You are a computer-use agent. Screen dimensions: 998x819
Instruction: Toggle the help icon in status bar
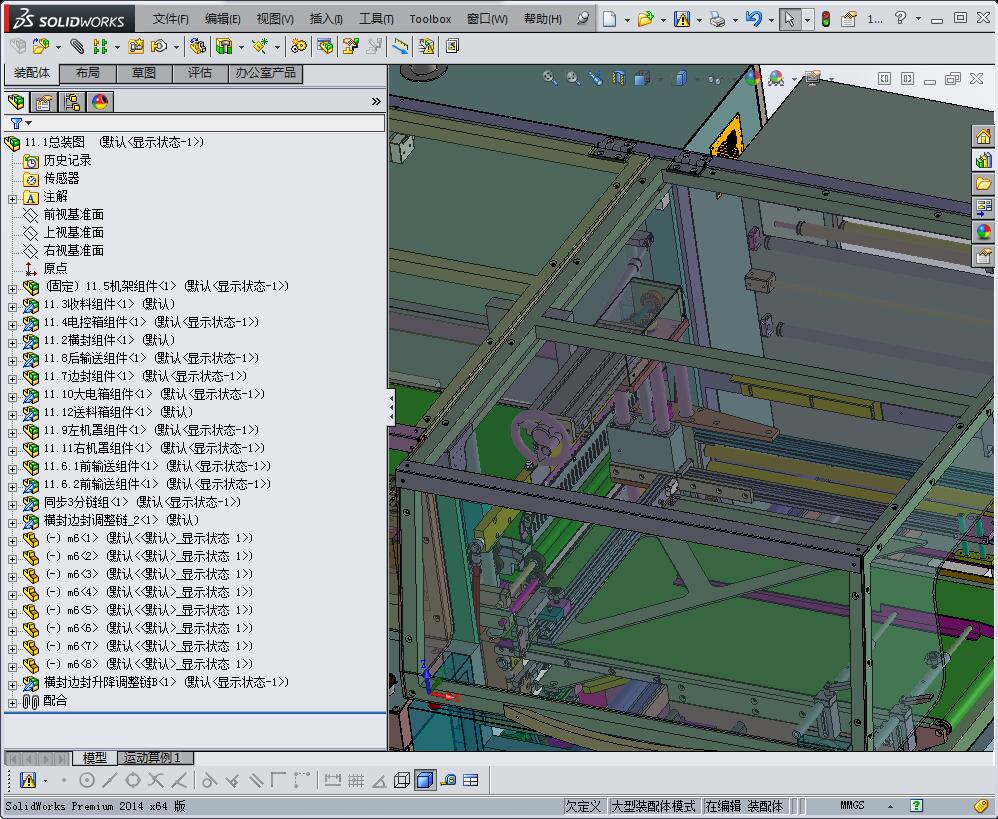point(916,806)
